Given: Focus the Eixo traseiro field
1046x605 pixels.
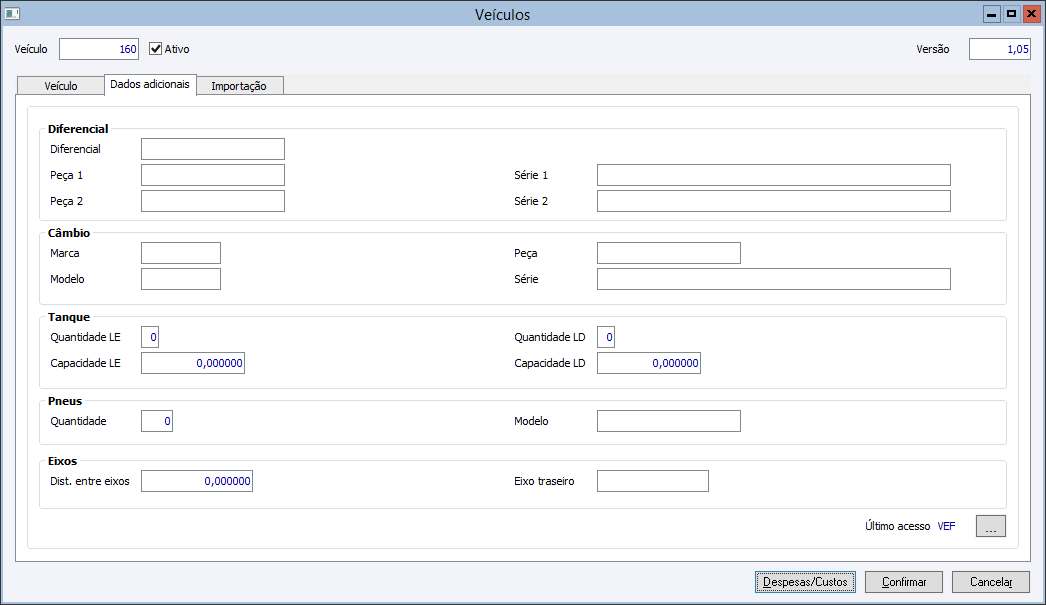Looking at the screenshot, I should coord(652,481).
